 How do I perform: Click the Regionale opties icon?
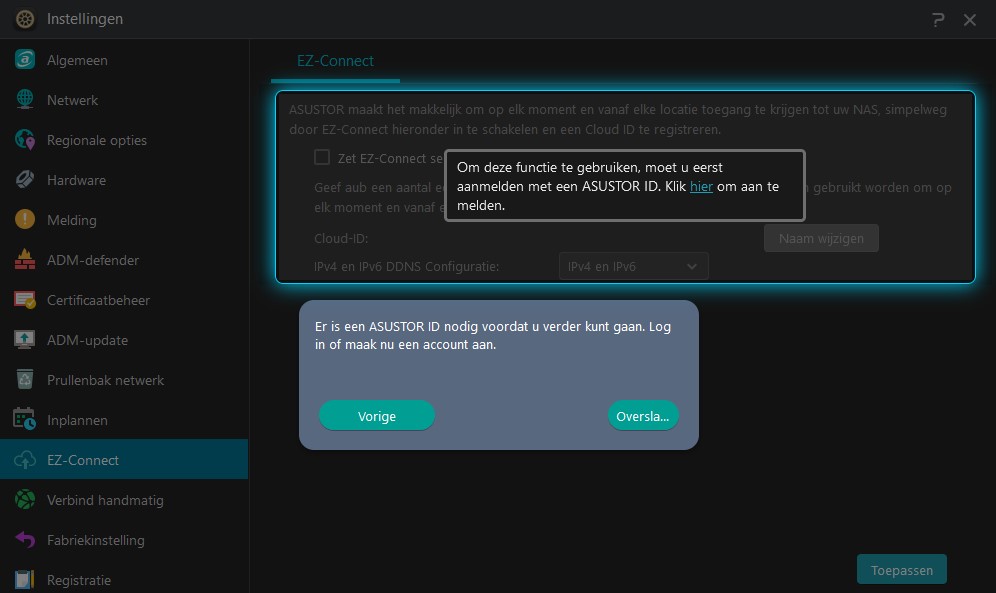[25, 140]
